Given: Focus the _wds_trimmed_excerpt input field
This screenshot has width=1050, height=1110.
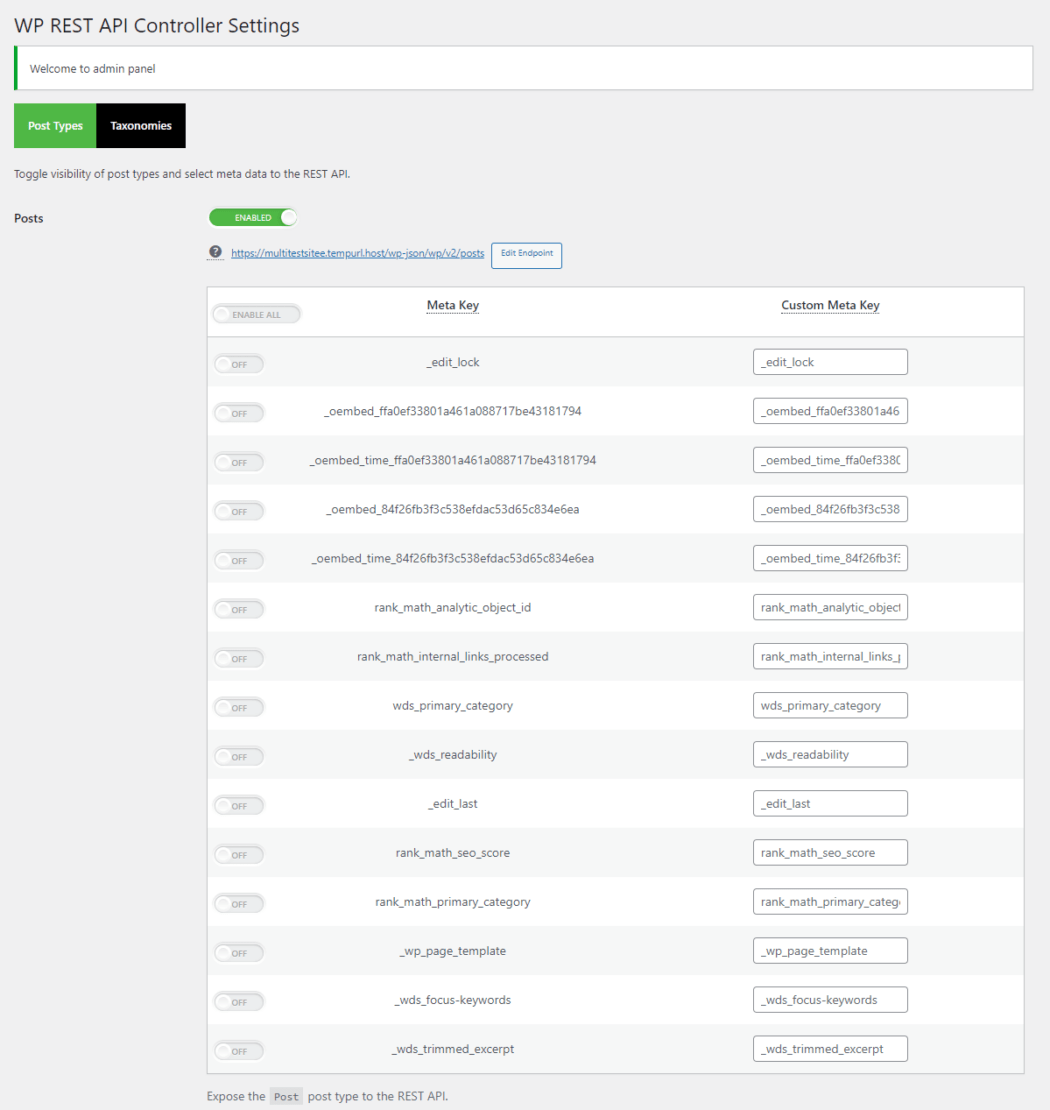Looking at the screenshot, I should (x=831, y=1049).
